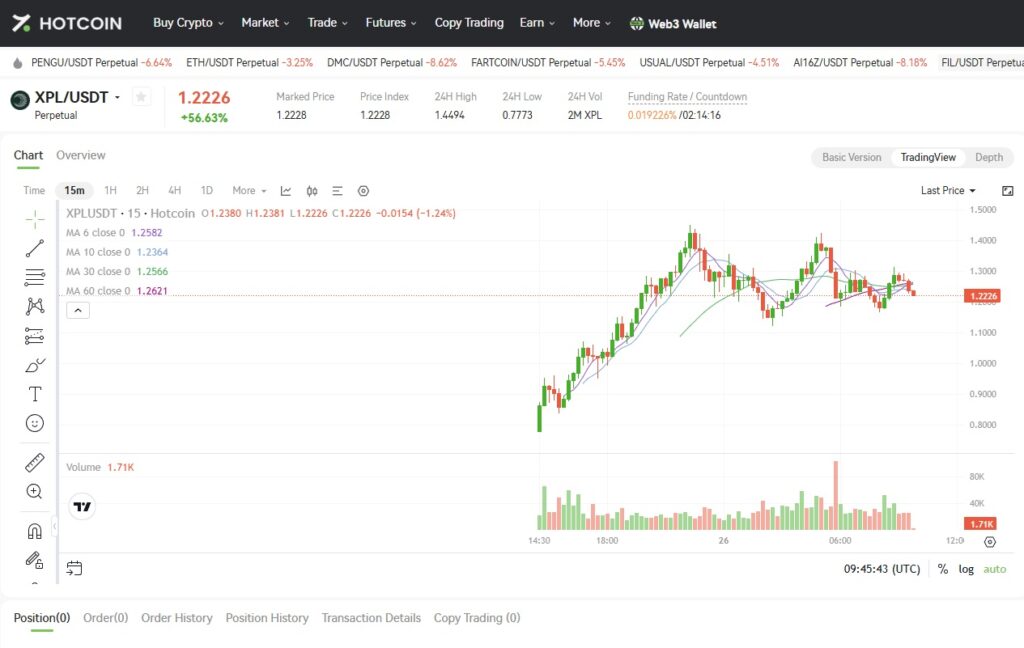Collapse the indicator legend chevron
The height and width of the screenshot is (648, 1024).
(x=79, y=311)
